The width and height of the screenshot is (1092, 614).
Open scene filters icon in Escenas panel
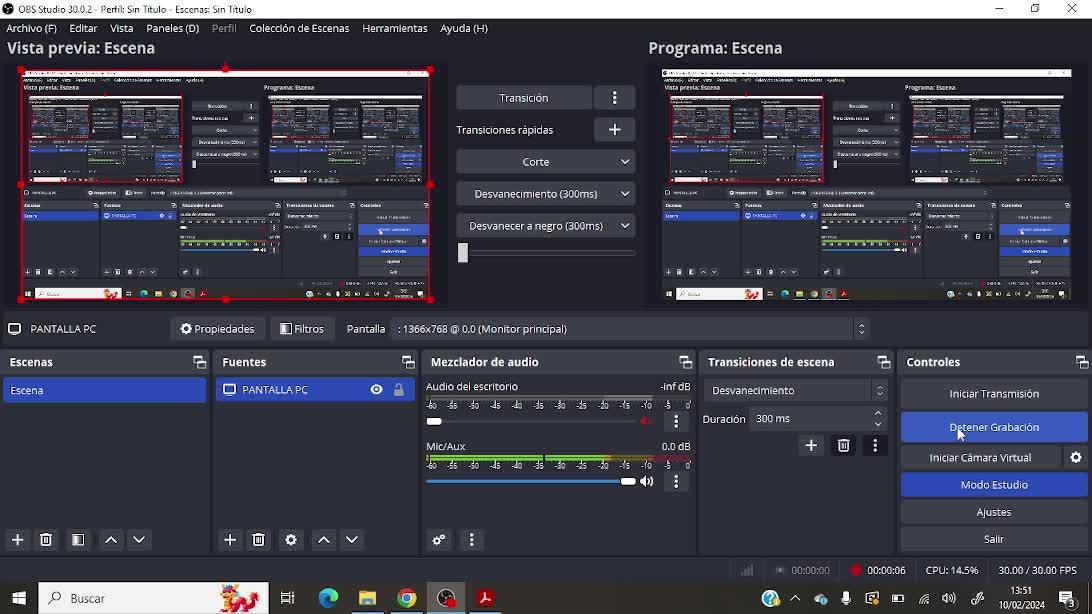pyautogui.click(x=78, y=540)
